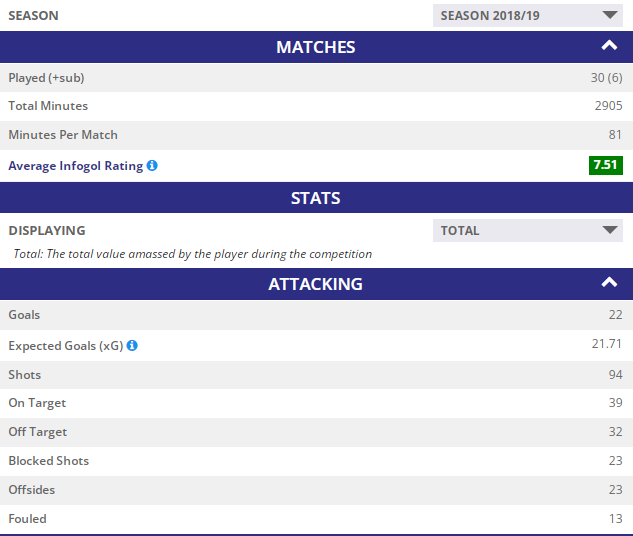Viewport: 633px width, 536px height.
Task: Click info icon next to Expected Goals (xG)
Action: (x=132, y=345)
